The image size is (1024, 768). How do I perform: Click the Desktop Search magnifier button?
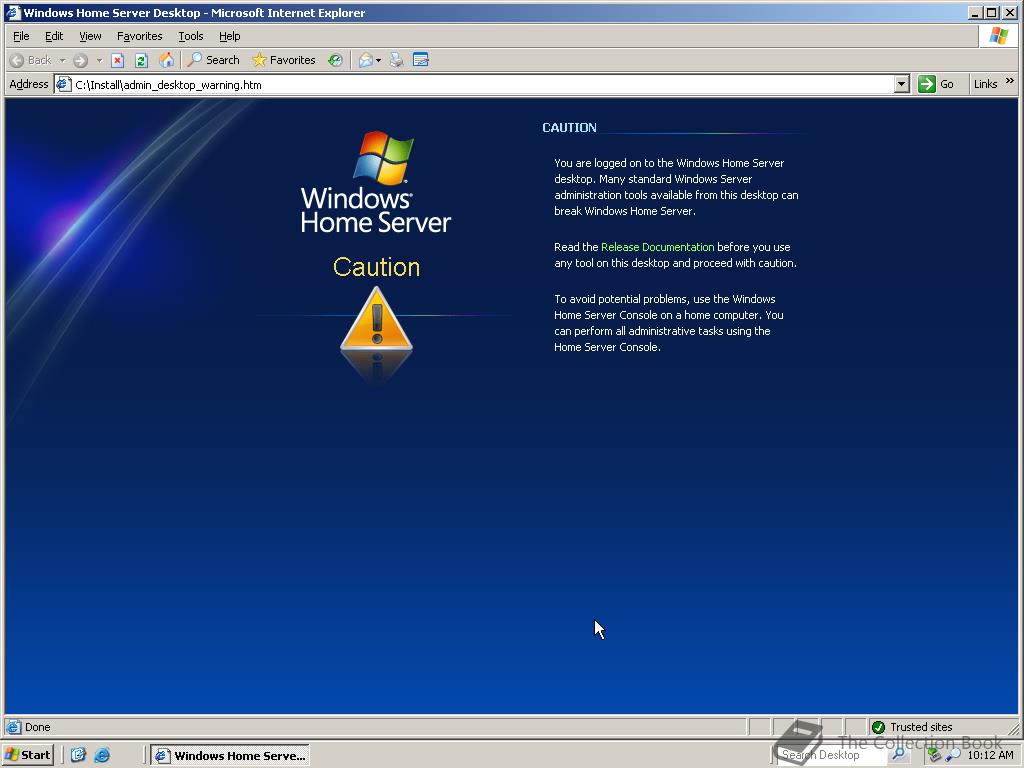tap(899, 755)
